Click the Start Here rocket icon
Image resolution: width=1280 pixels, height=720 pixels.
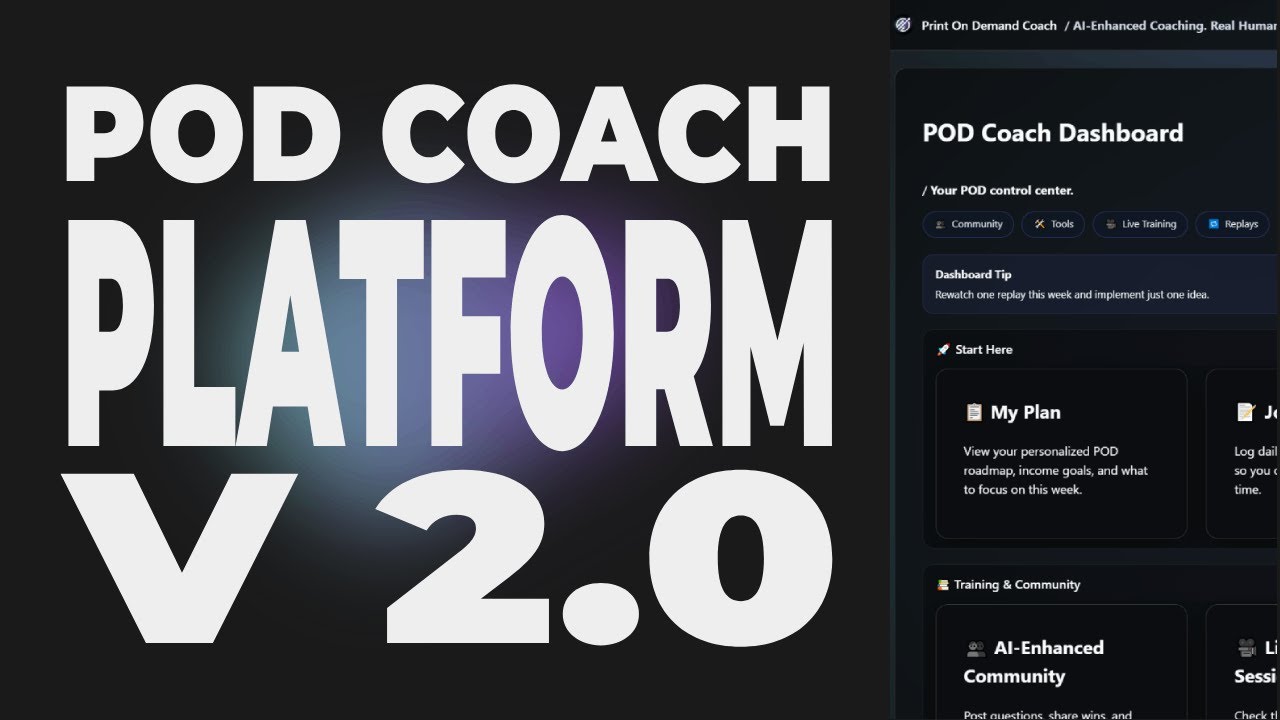point(942,350)
